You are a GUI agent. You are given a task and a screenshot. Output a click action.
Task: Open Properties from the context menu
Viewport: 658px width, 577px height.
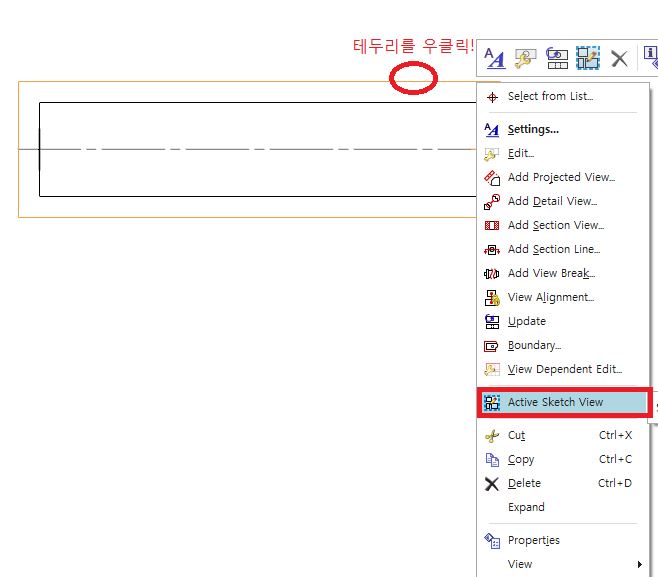533,540
